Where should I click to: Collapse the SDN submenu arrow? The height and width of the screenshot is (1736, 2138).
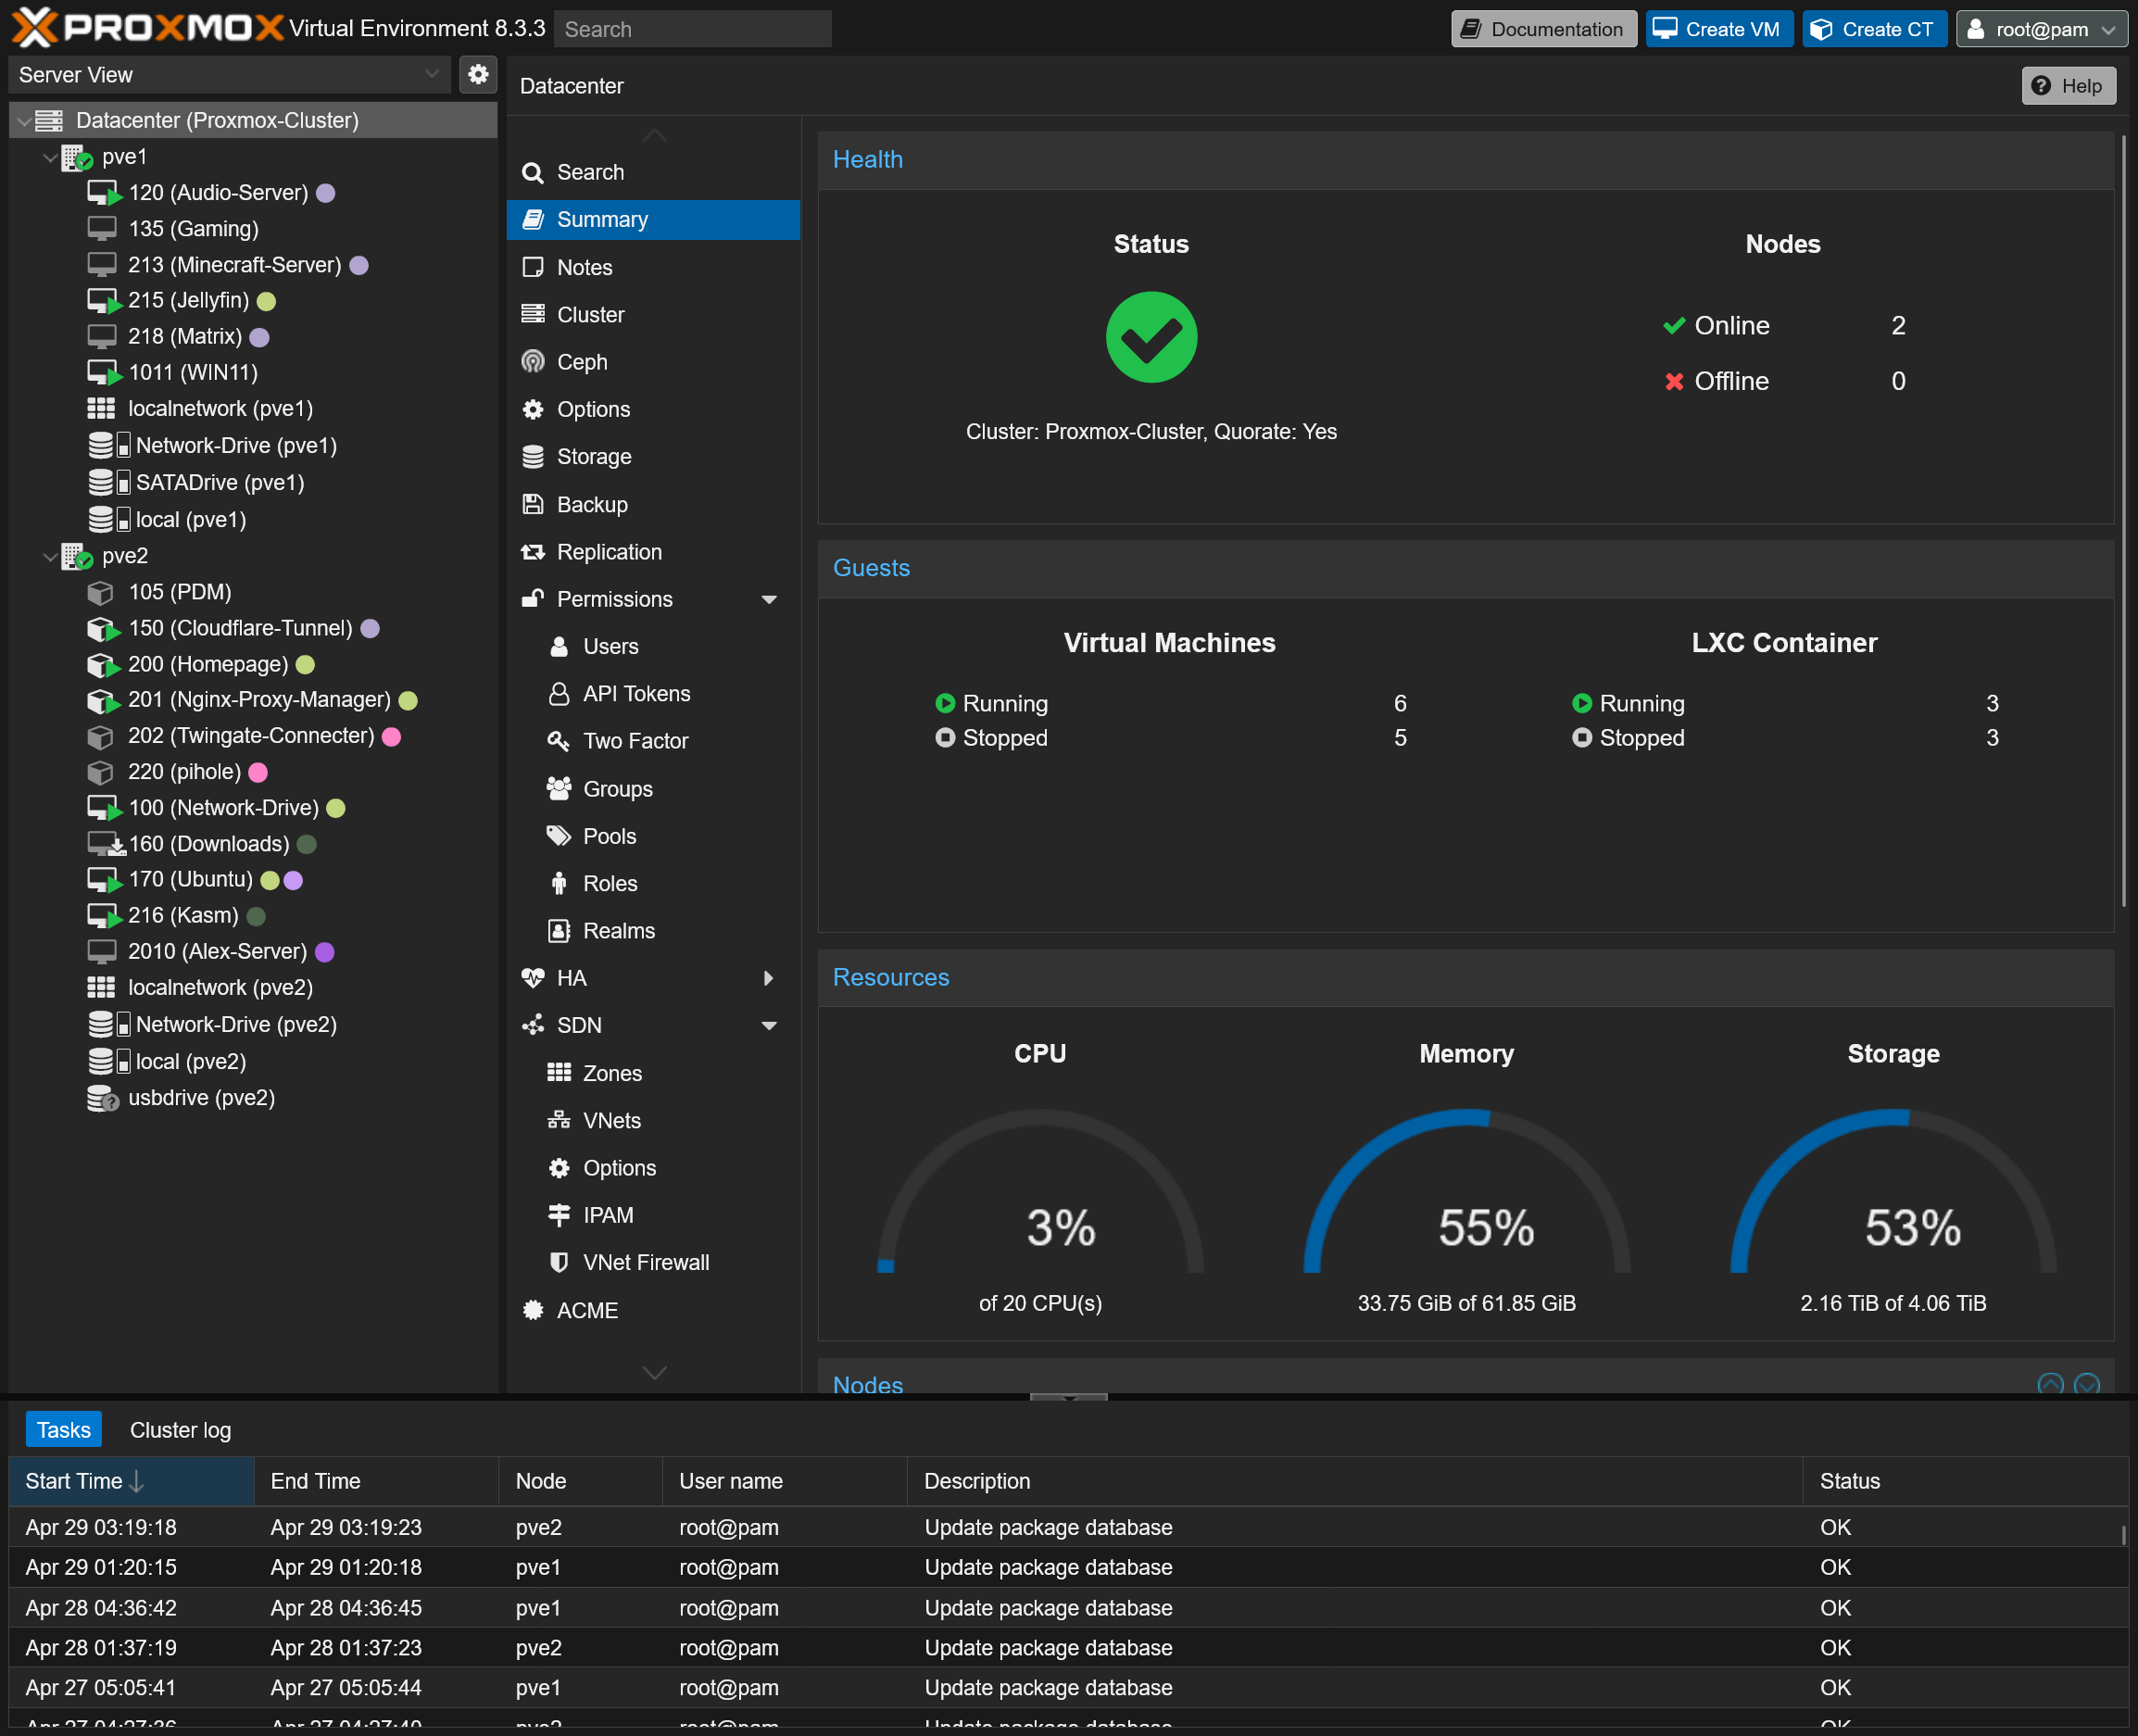(769, 1026)
